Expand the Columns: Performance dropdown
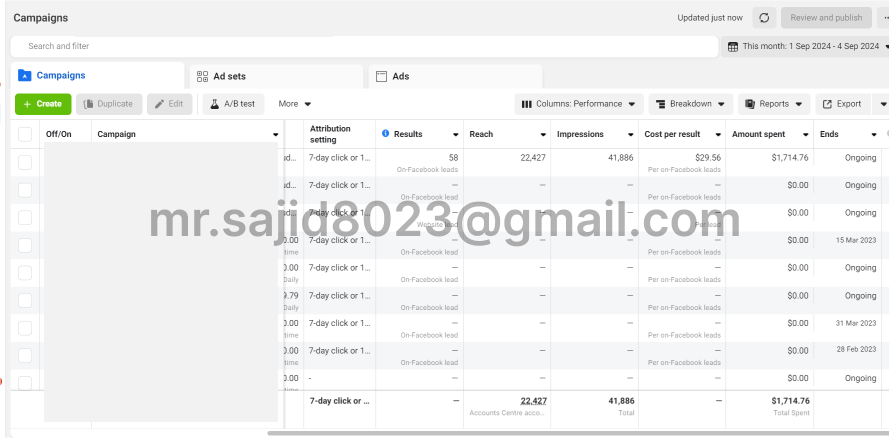 click(x=579, y=104)
